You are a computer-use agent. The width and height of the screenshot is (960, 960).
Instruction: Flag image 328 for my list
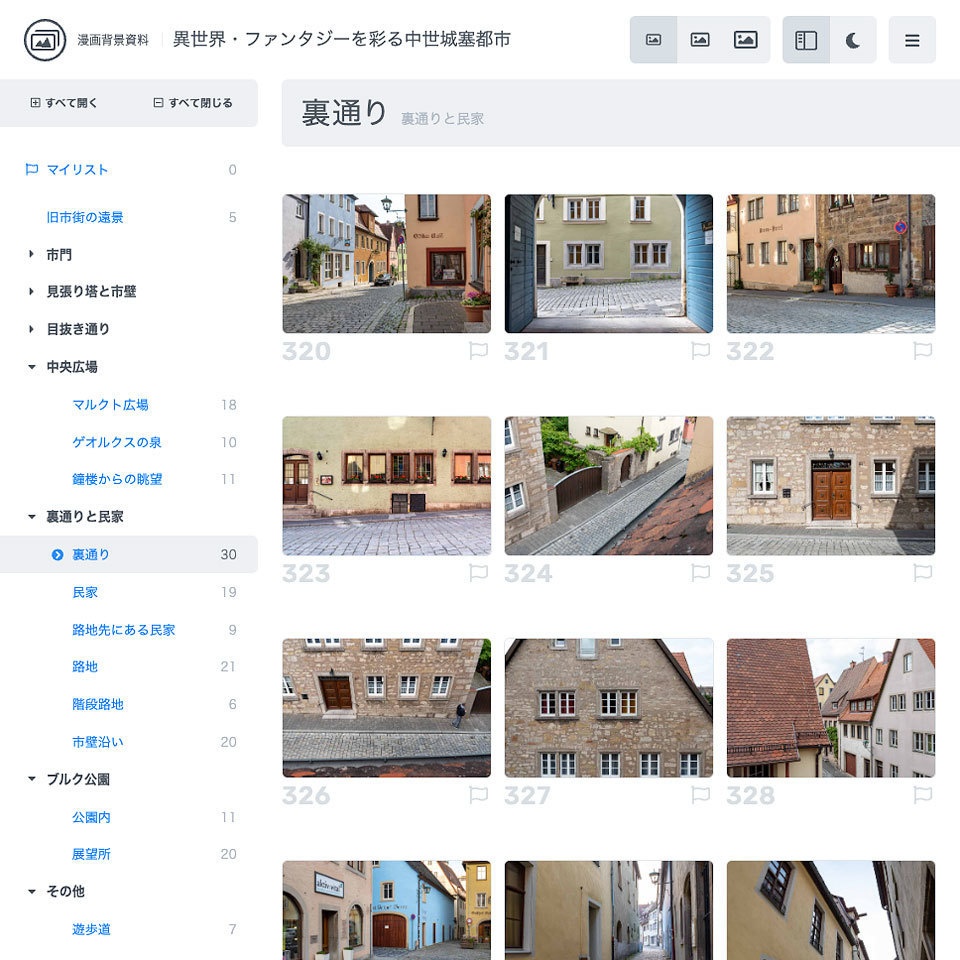923,795
